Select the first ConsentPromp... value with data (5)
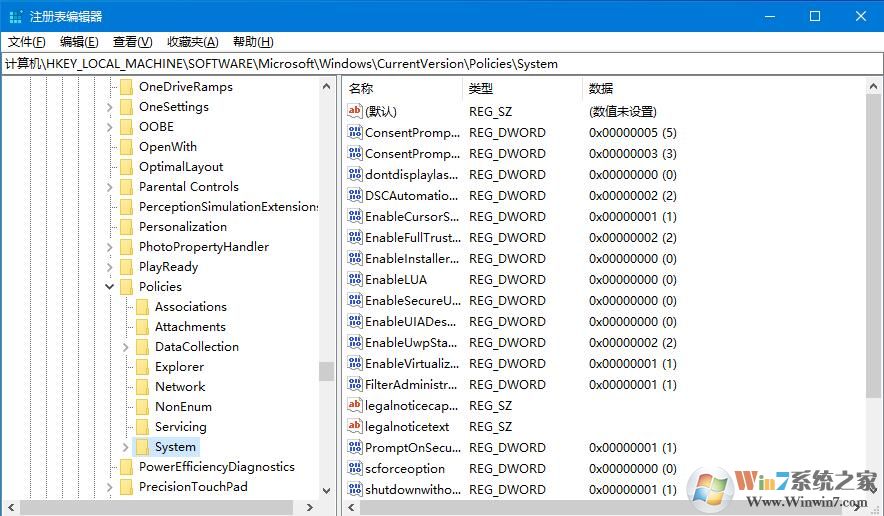 [x=412, y=133]
